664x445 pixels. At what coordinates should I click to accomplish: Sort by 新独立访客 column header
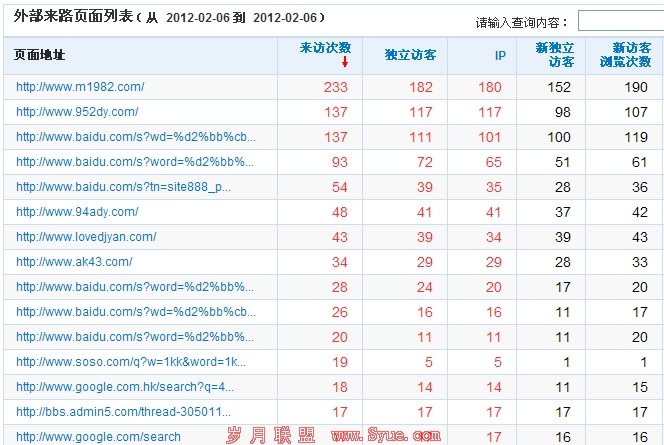coord(554,55)
